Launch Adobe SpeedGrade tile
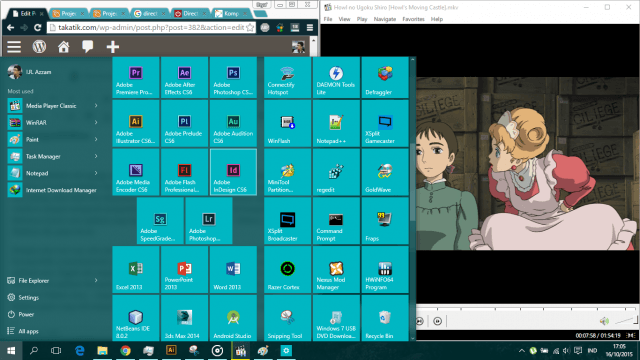640x360 pixels. [x=160, y=221]
